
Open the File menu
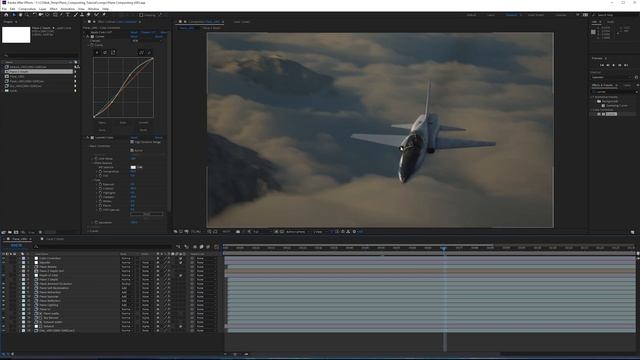click(4, 9)
